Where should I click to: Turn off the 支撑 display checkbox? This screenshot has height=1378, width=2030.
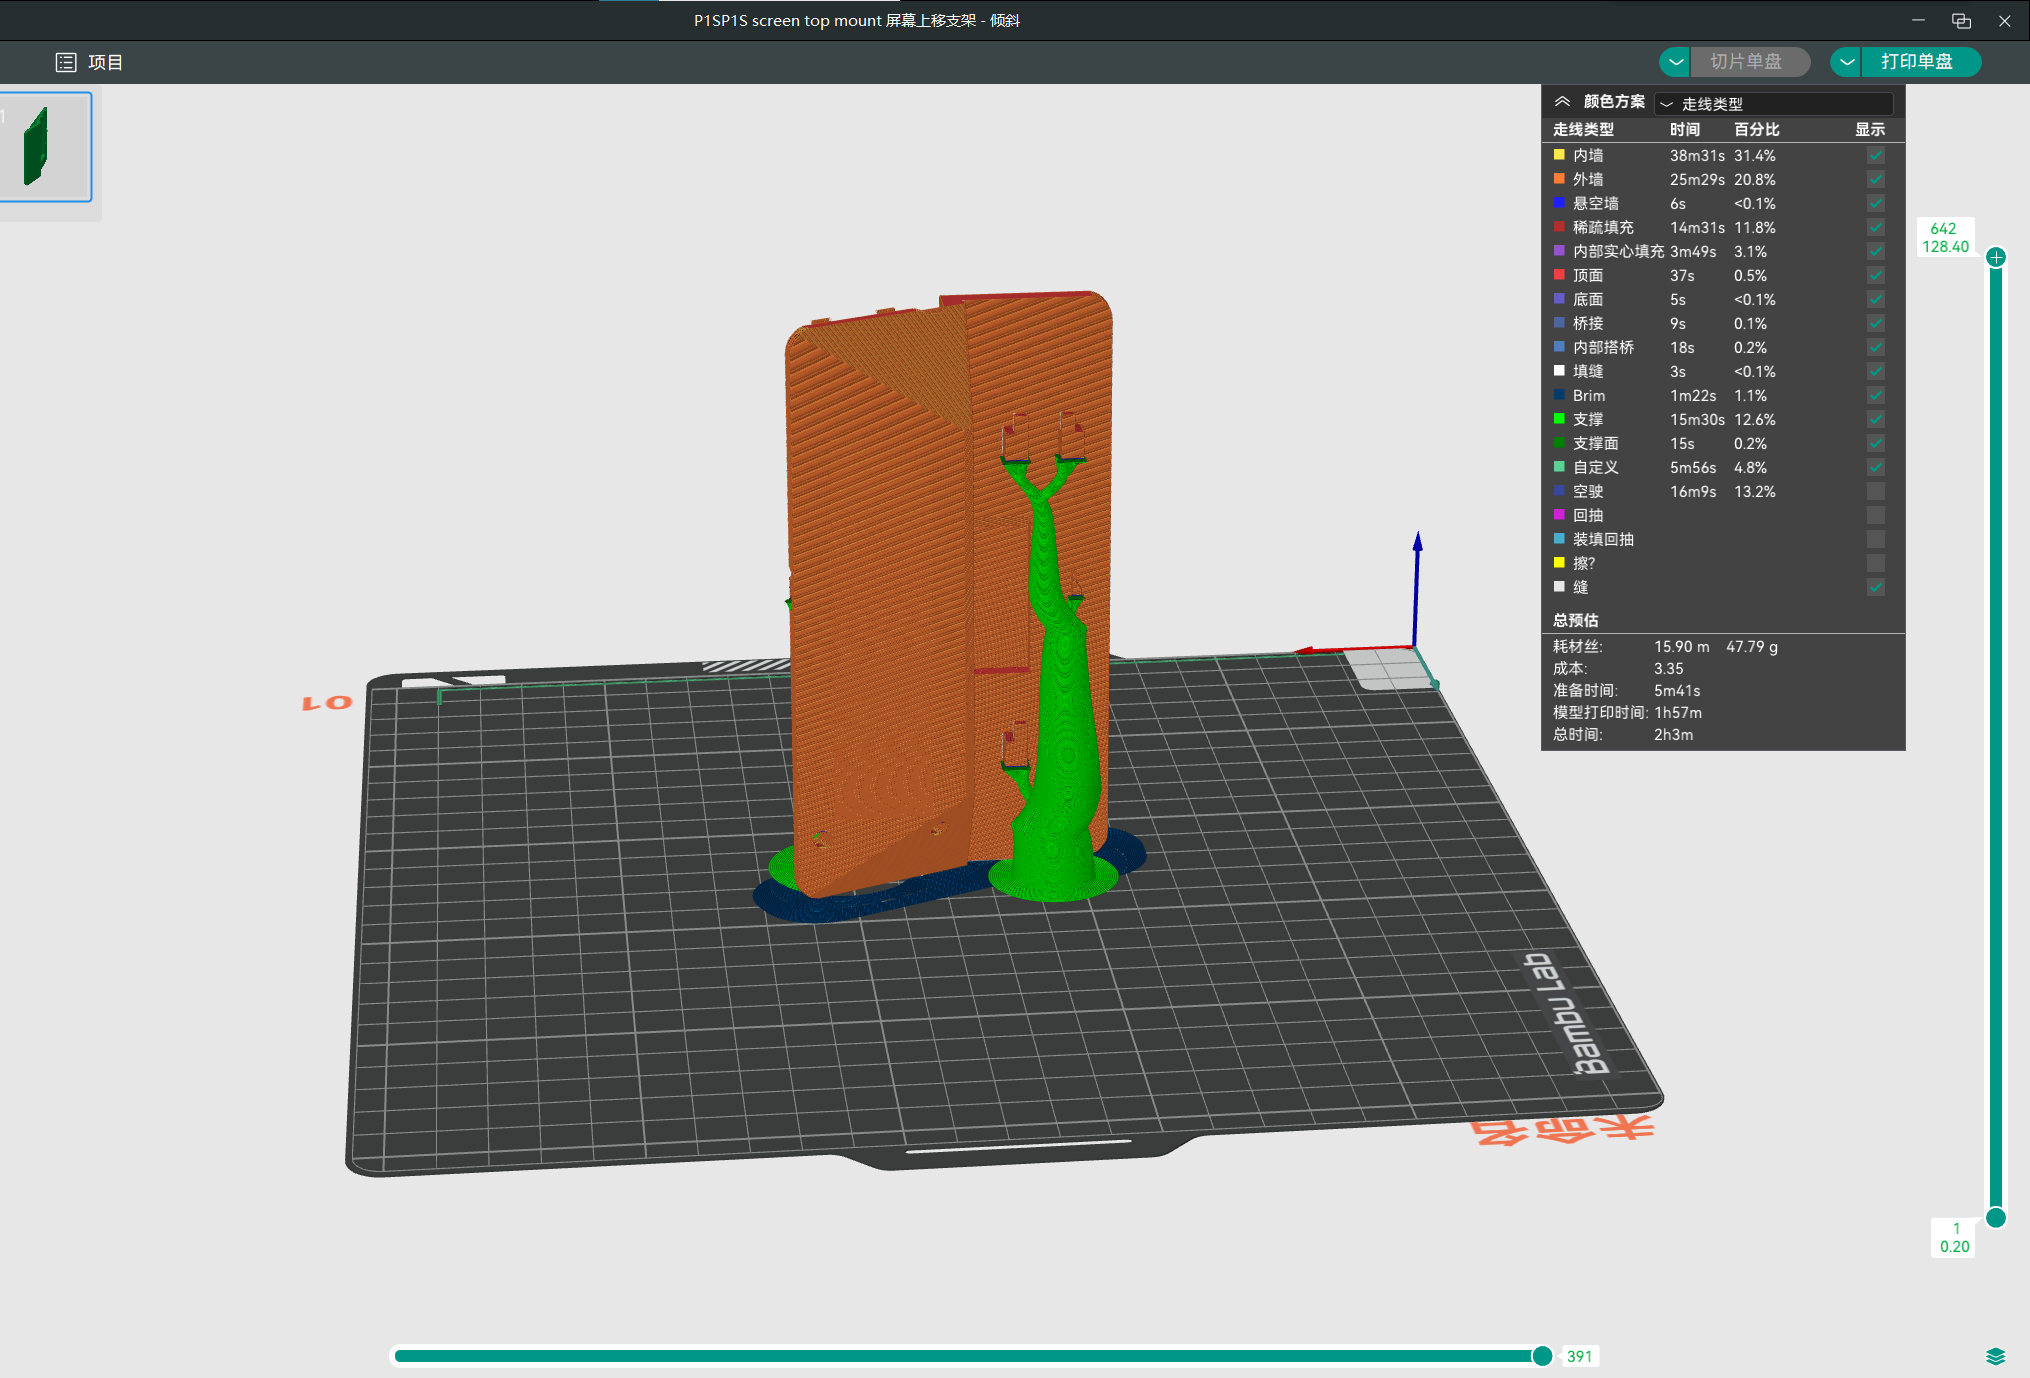click(1875, 419)
